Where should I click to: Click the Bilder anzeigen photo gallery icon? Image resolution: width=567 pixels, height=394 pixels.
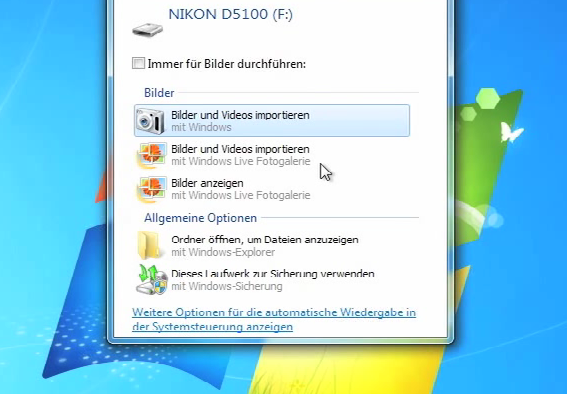152,189
